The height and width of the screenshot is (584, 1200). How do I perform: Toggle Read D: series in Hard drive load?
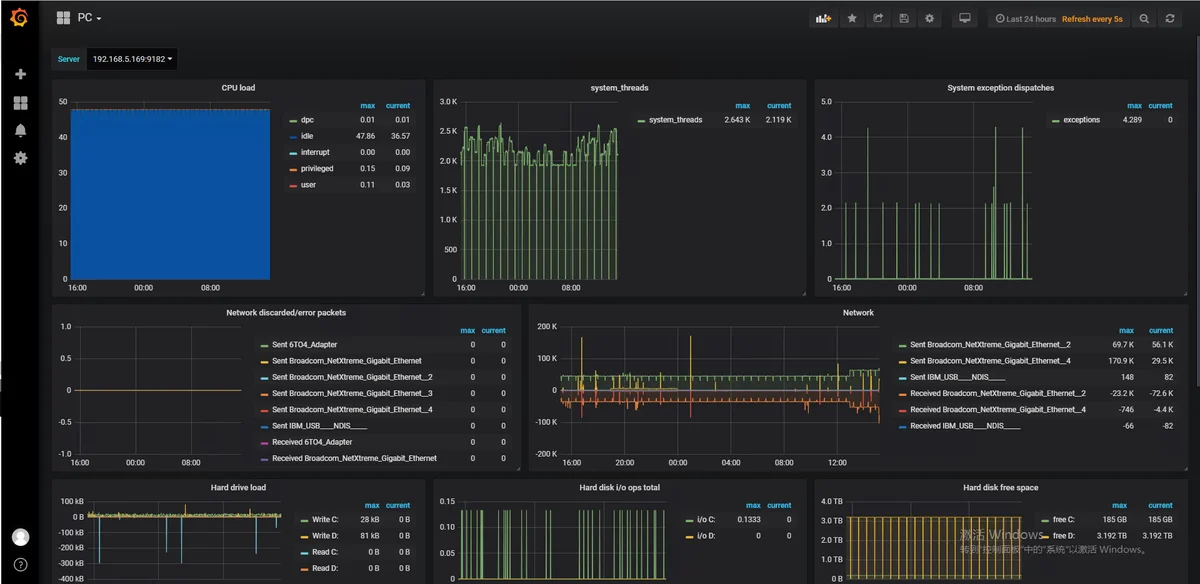325,568
